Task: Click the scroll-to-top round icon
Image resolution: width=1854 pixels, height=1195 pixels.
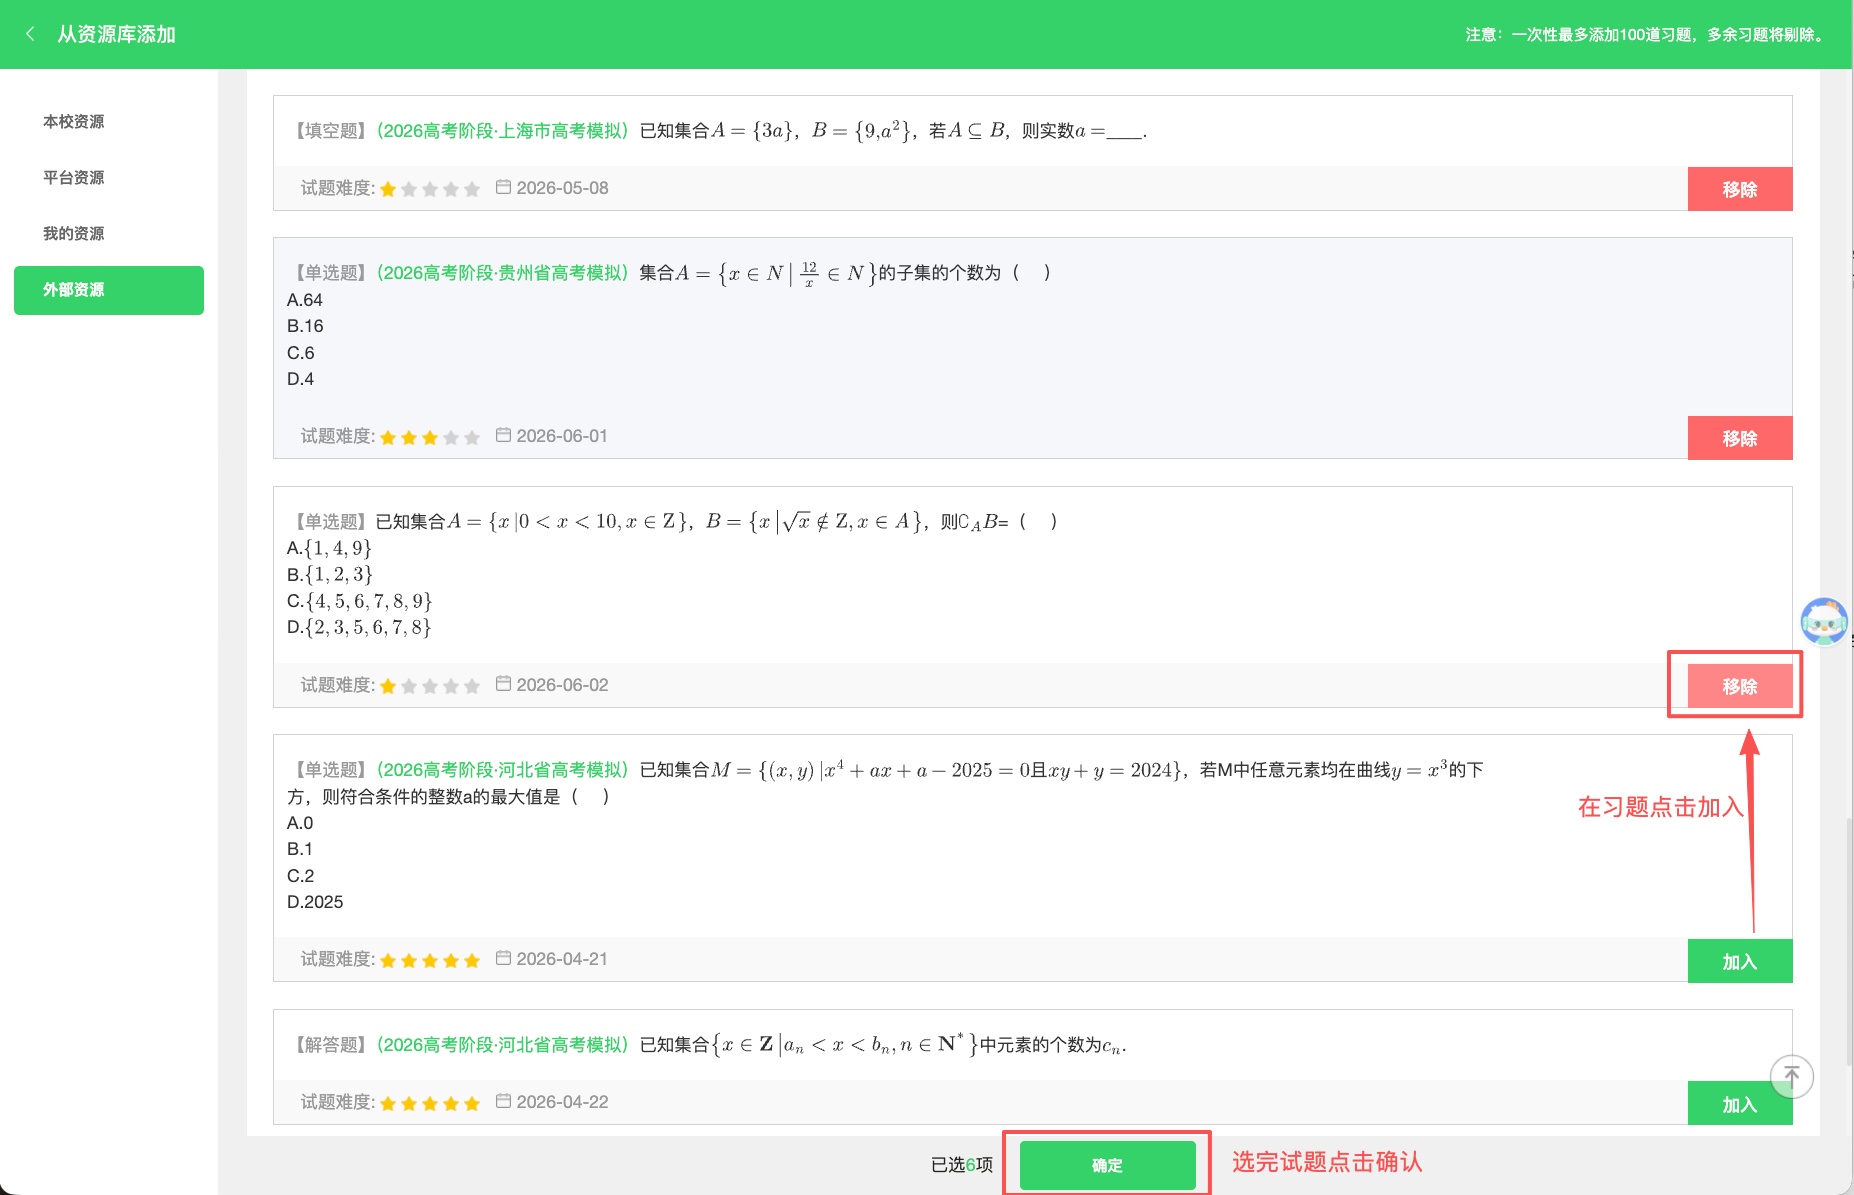Action: coord(1792,1076)
